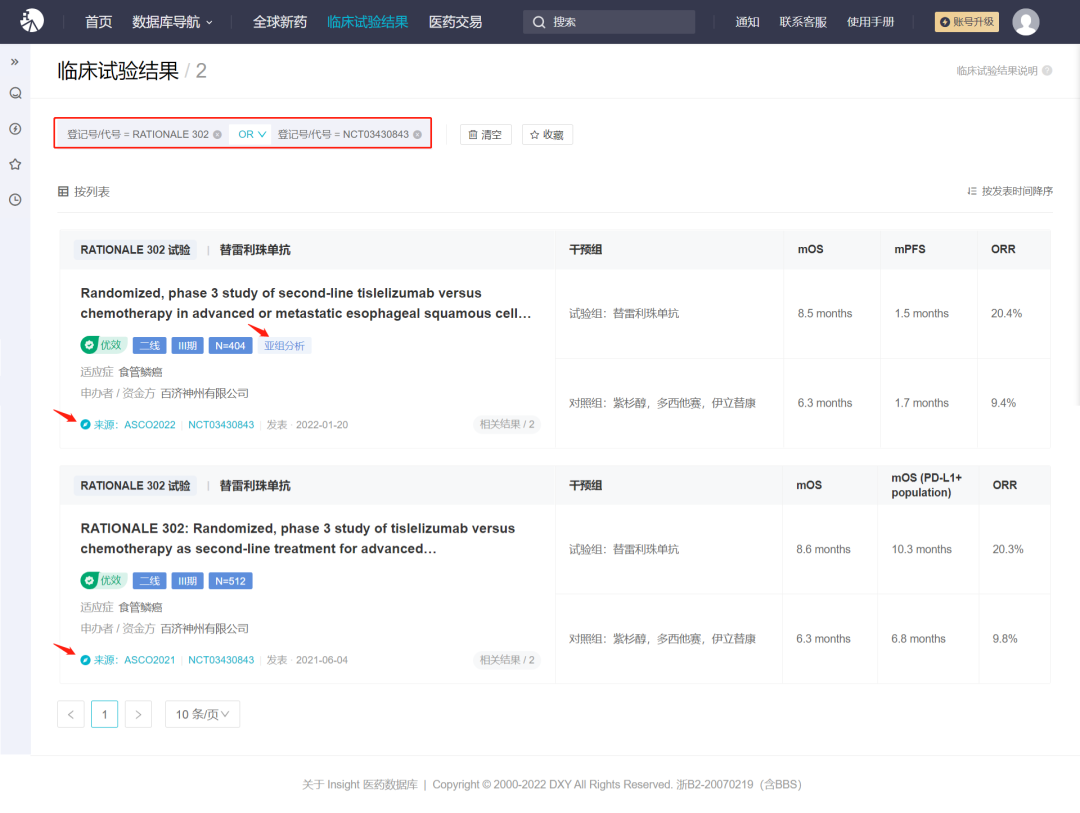Click the help icon beside 临床试验结果说明
Viewport: 1080px width, 813px height.
1047,70
